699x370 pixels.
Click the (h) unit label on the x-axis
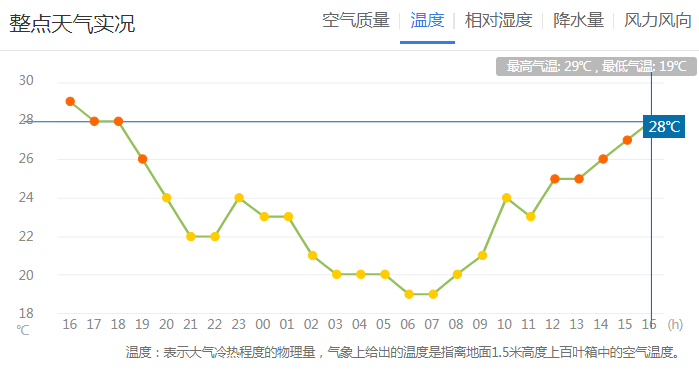[x=675, y=324]
